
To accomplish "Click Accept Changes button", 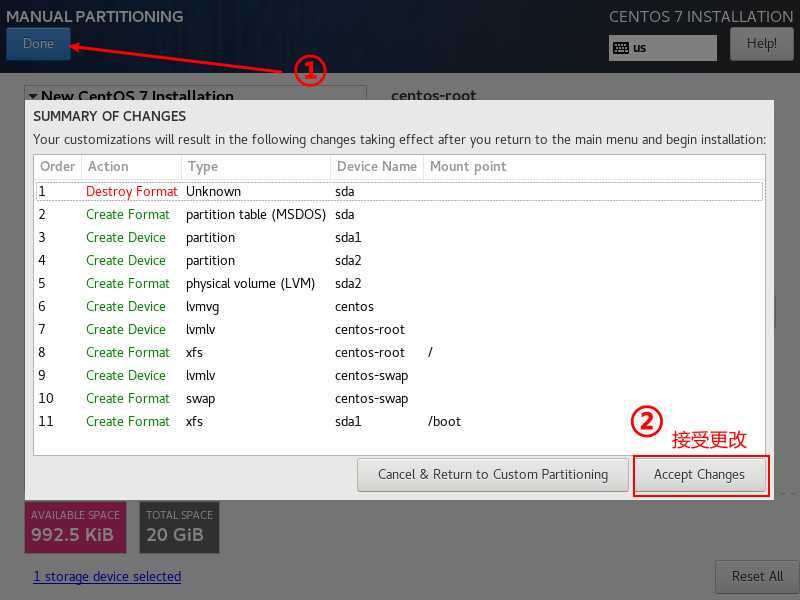I will pyautogui.click(x=699, y=474).
